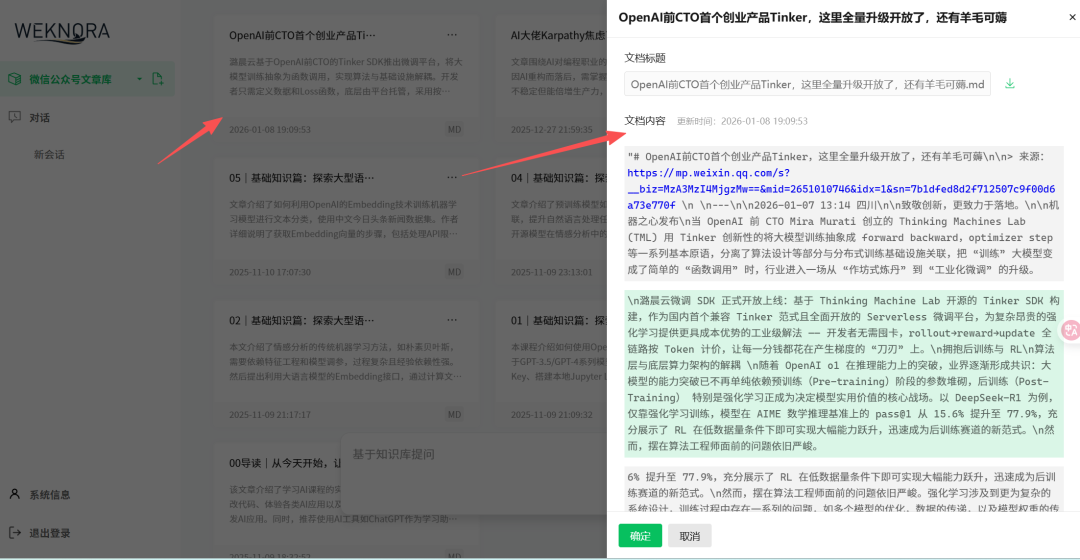Click the user icon beside 系统信息
This screenshot has height=560, width=1080.
point(14,494)
